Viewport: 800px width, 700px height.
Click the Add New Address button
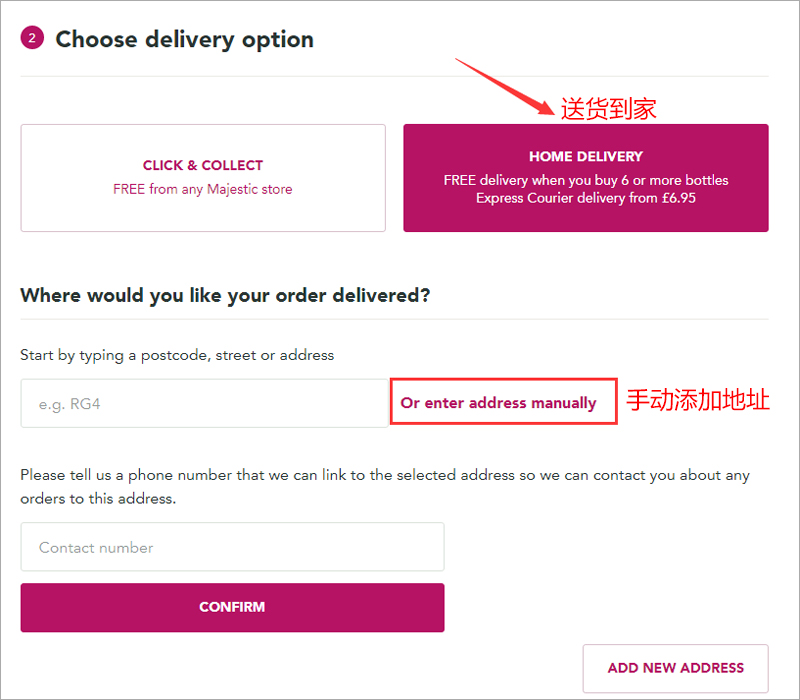point(676,668)
